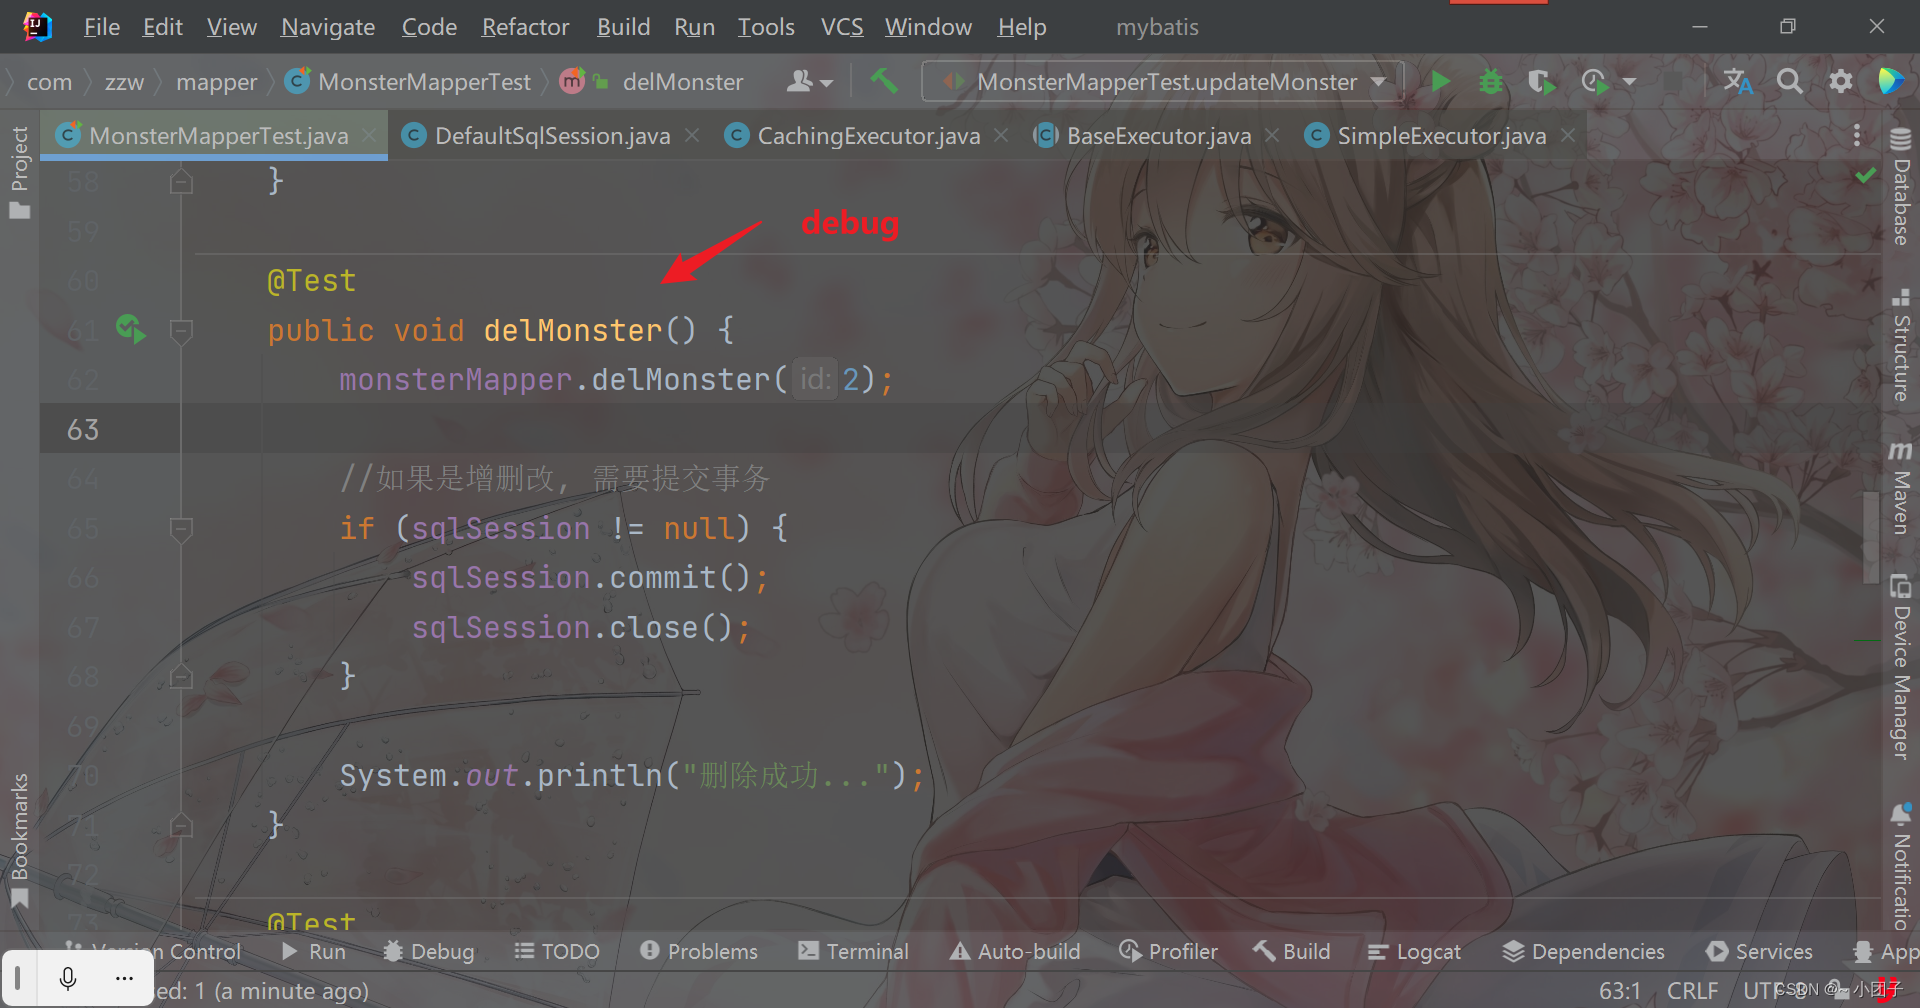Click the green Run button in toolbar
Screen dimensions: 1920x1008
[1441, 82]
